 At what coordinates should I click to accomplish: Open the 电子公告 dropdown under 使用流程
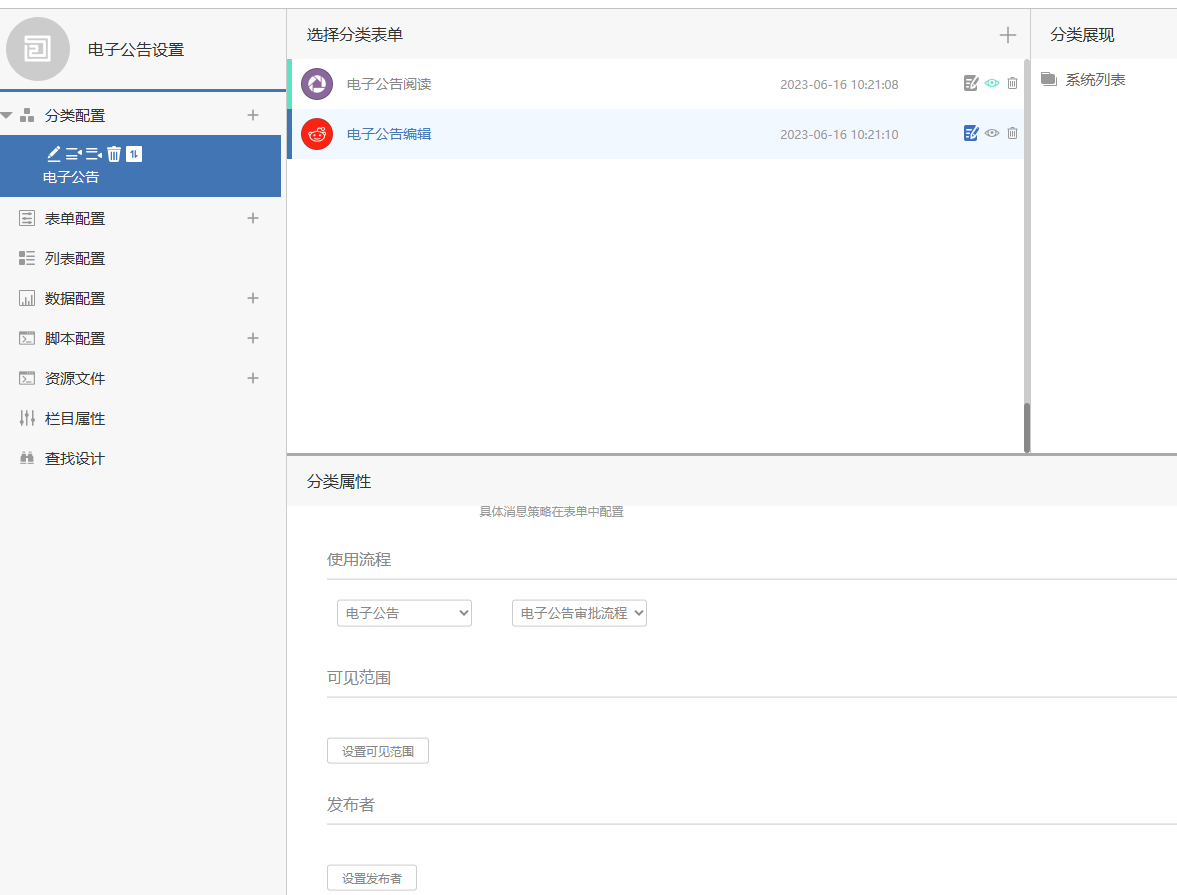404,613
